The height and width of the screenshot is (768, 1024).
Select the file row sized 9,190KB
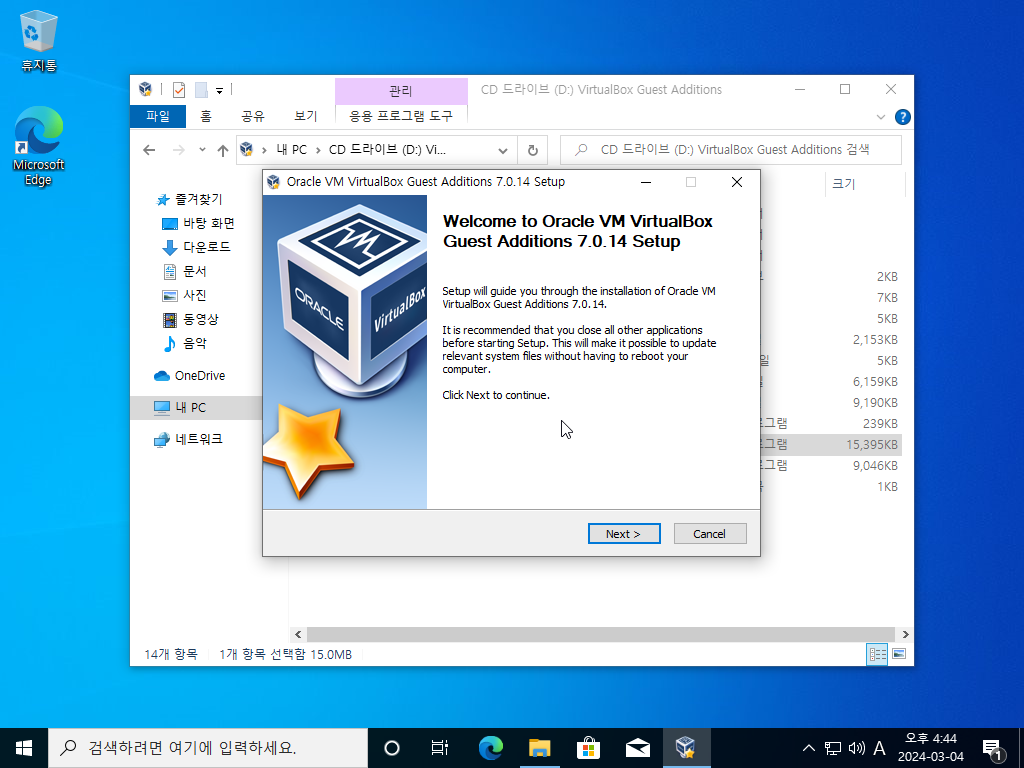(x=831, y=403)
